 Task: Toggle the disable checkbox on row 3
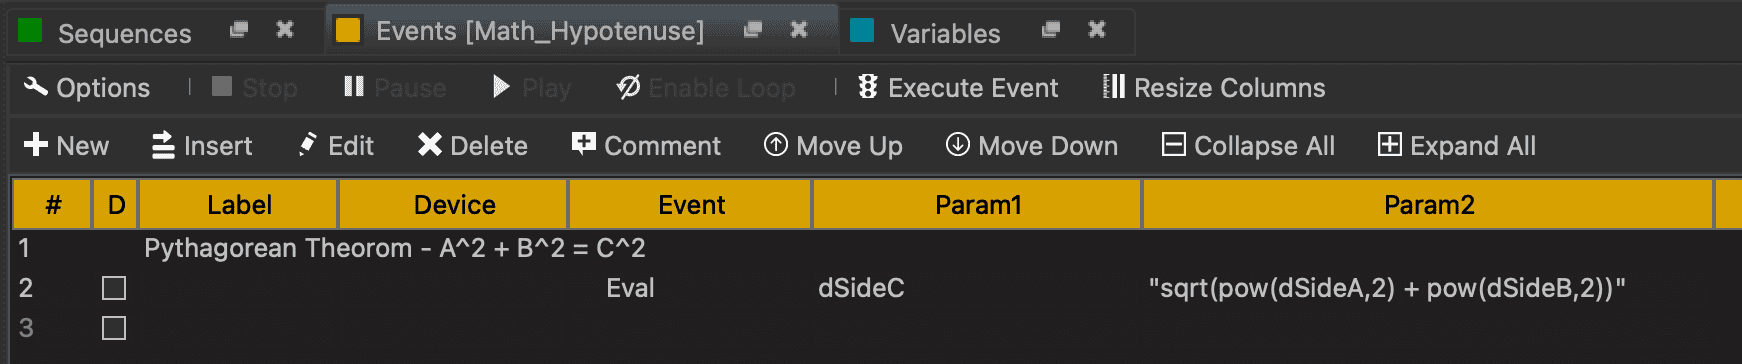(x=114, y=329)
